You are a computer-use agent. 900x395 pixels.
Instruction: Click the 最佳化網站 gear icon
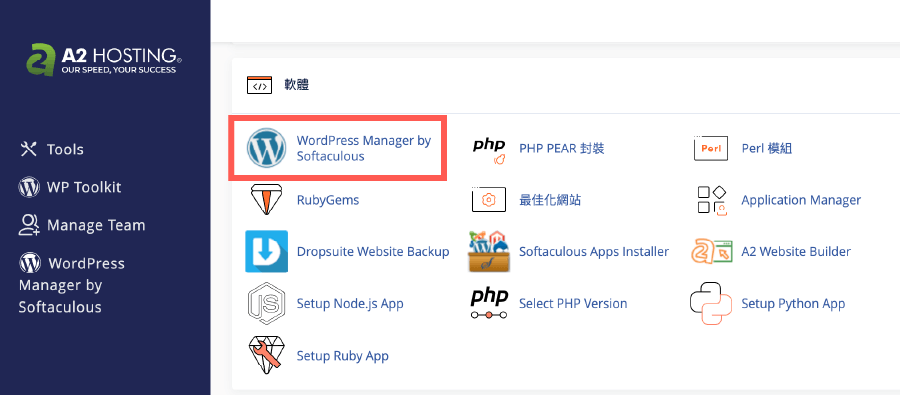click(x=488, y=200)
